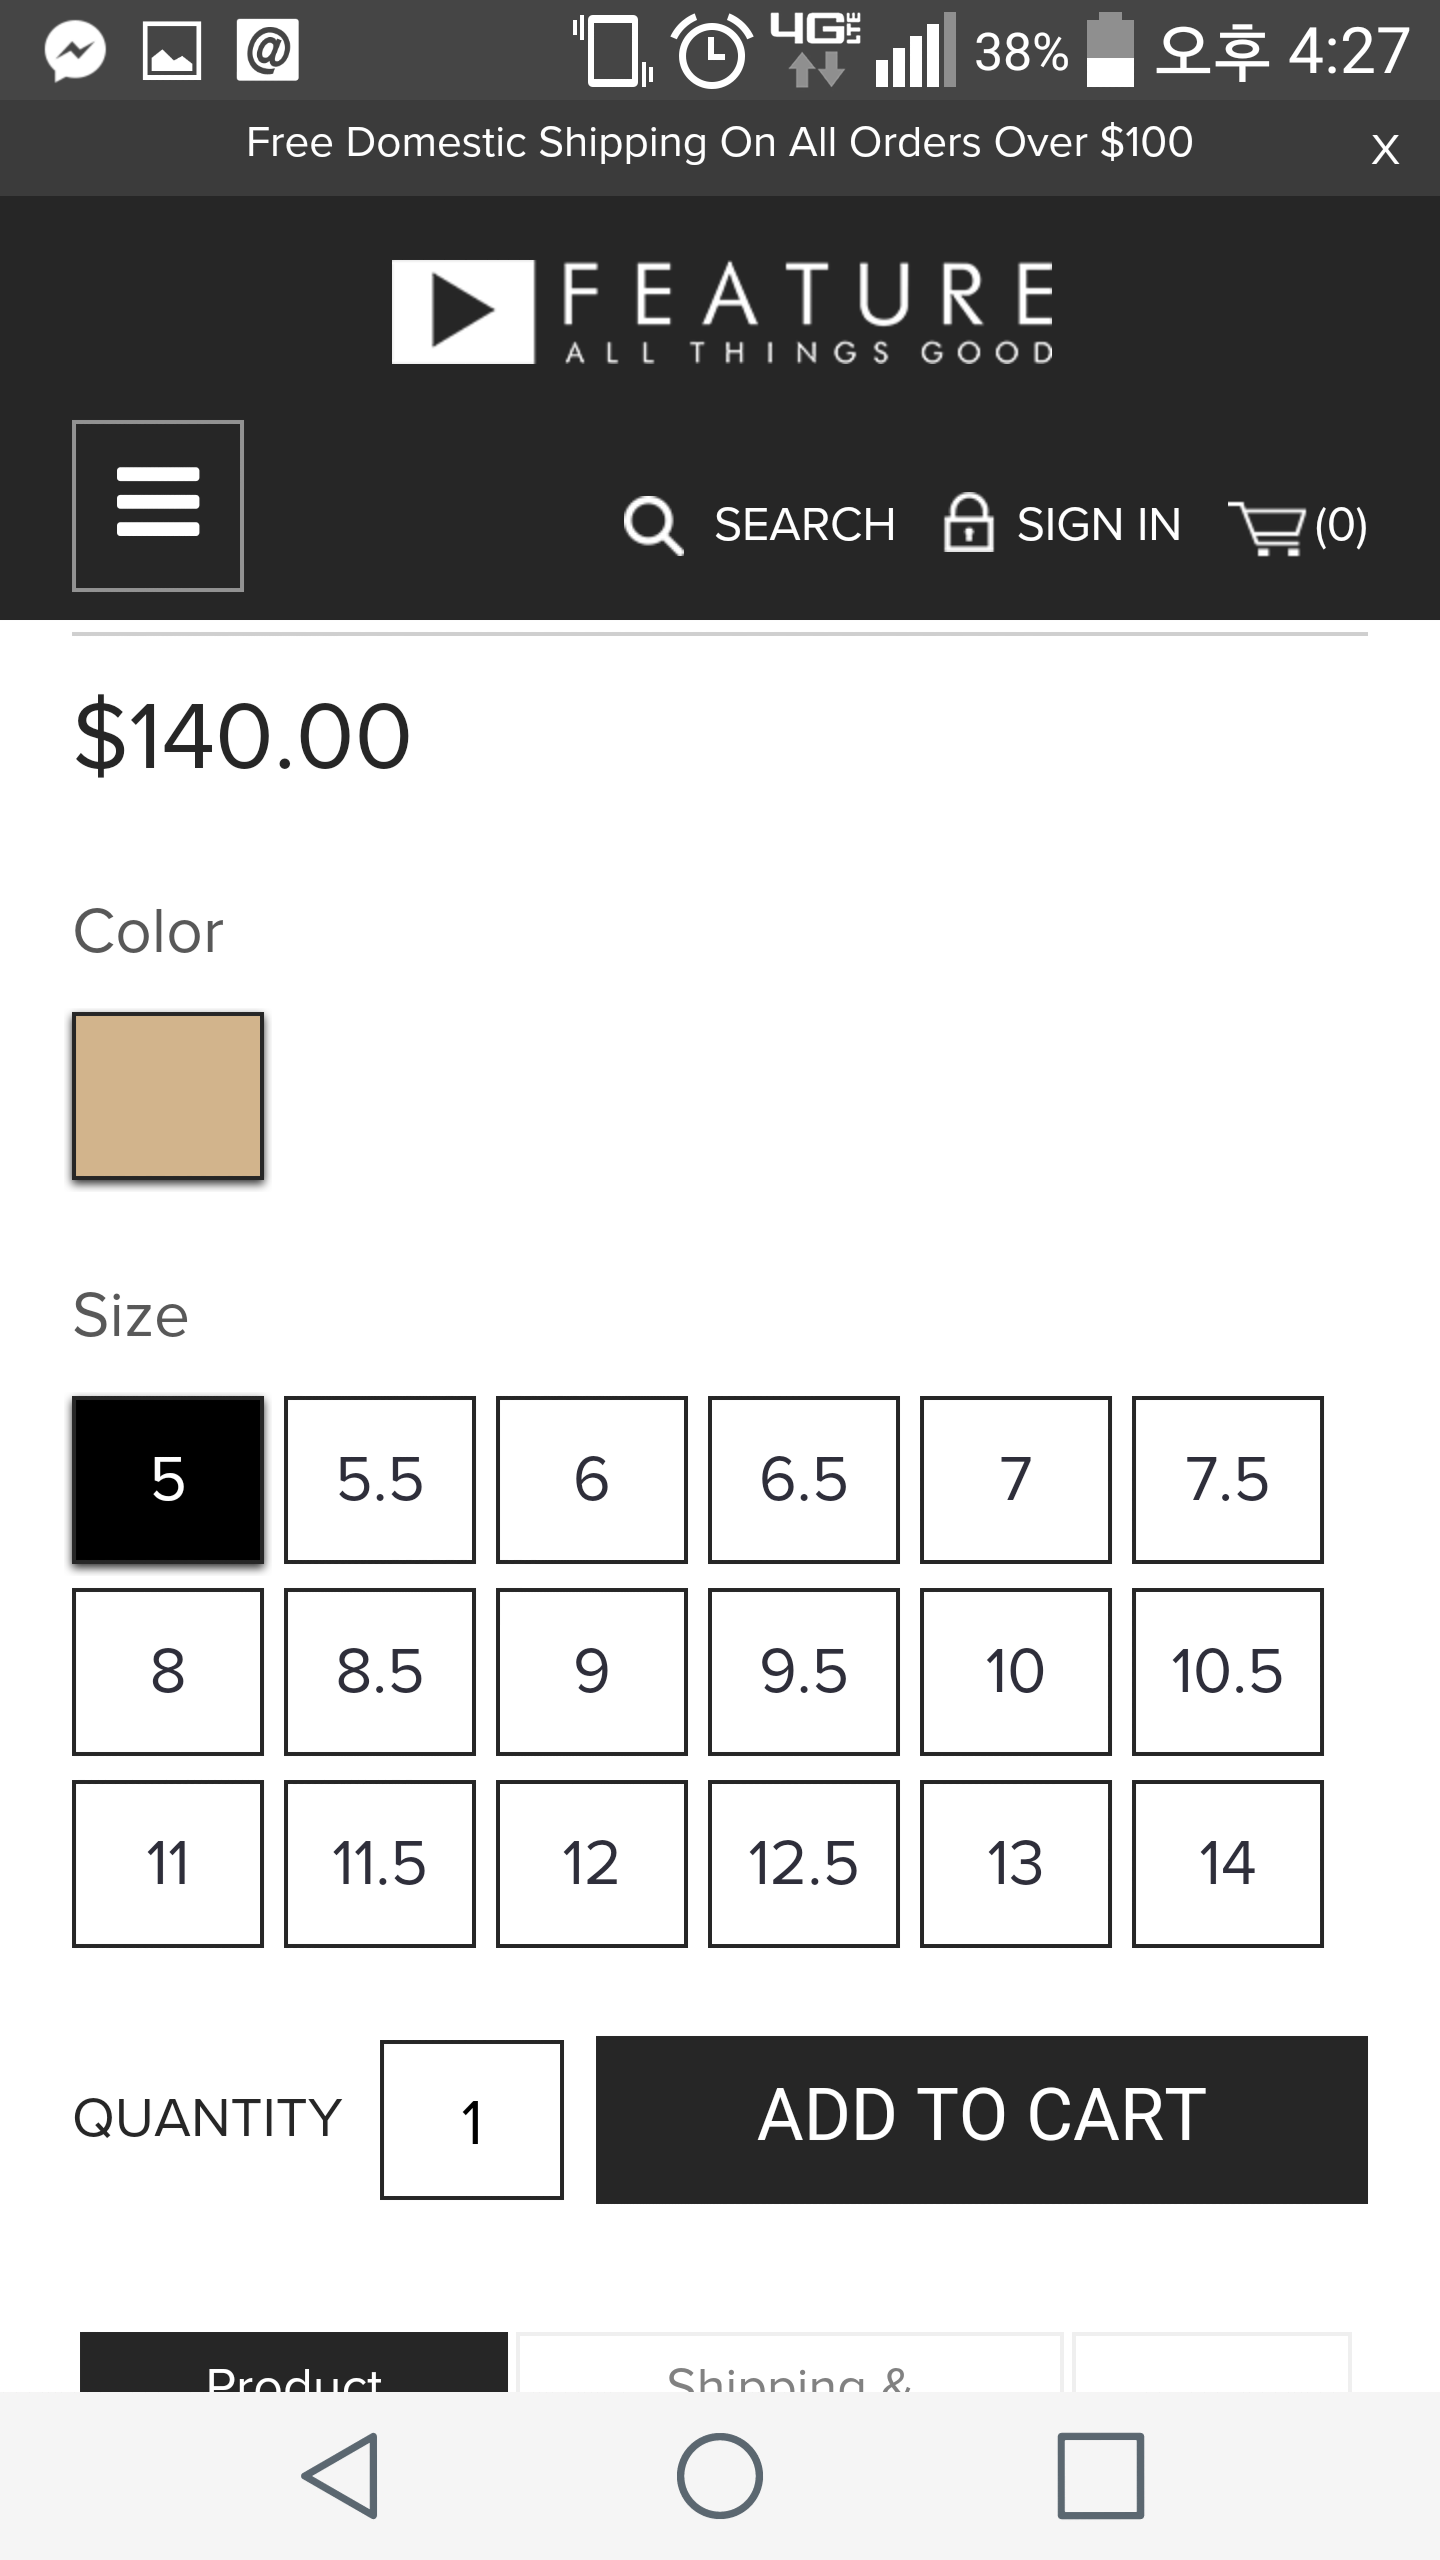Screen dimensions: 1440x2560
Task: Tap the SIGN IN link
Action: pyautogui.click(x=1098, y=525)
